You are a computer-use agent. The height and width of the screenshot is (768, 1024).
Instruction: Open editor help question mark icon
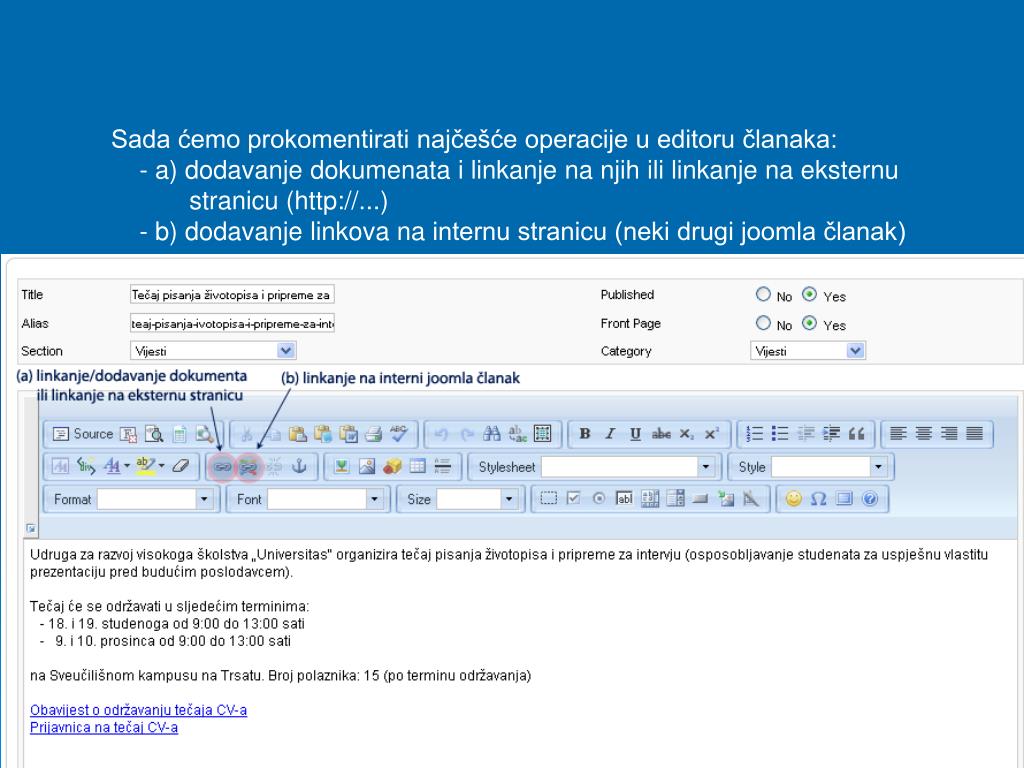[x=869, y=499]
